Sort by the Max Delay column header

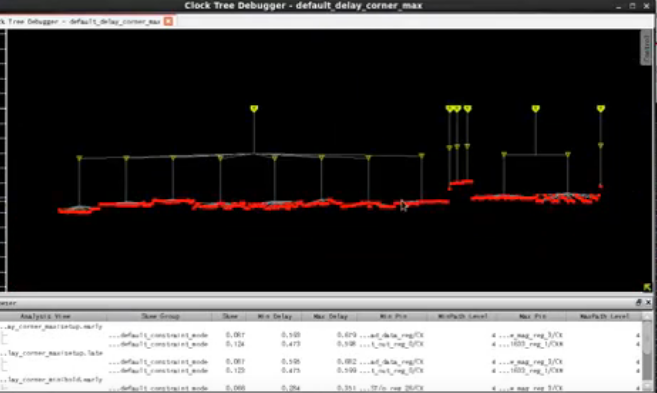click(330, 316)
